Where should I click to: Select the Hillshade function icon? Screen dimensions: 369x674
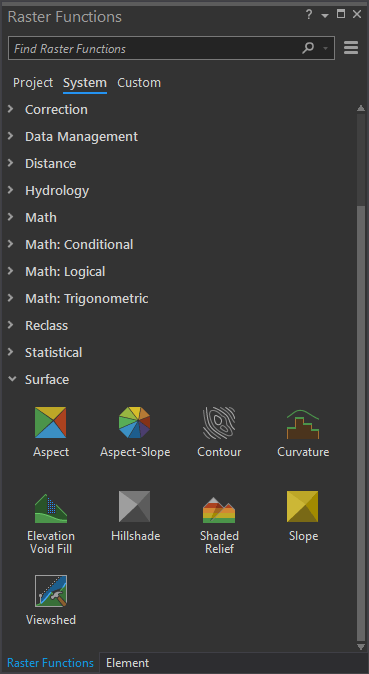(135, 506)
